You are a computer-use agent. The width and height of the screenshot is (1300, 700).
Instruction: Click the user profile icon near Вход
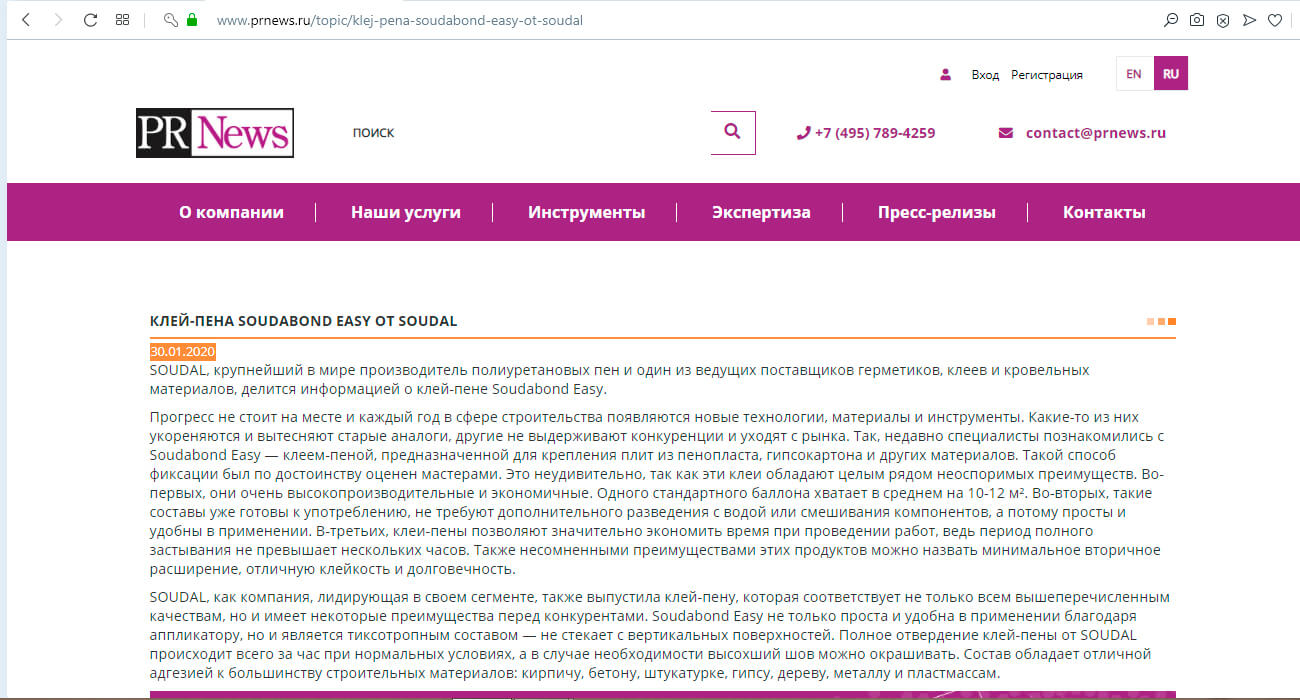[945, 74]
